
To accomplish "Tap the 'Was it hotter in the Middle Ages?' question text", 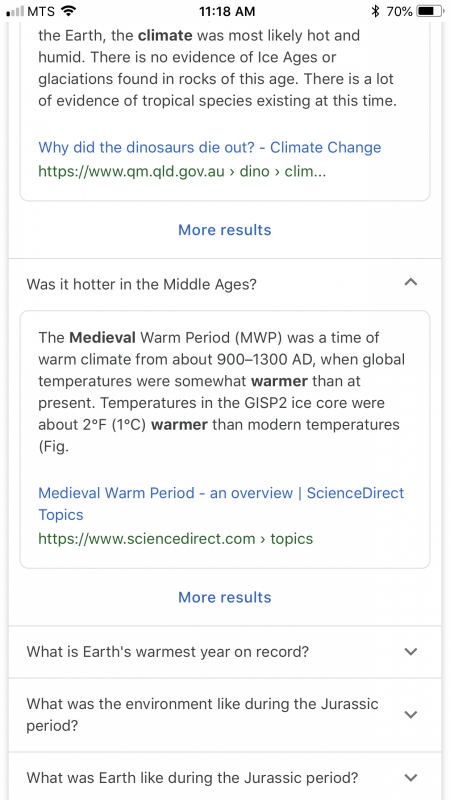I will pos(141,284).
